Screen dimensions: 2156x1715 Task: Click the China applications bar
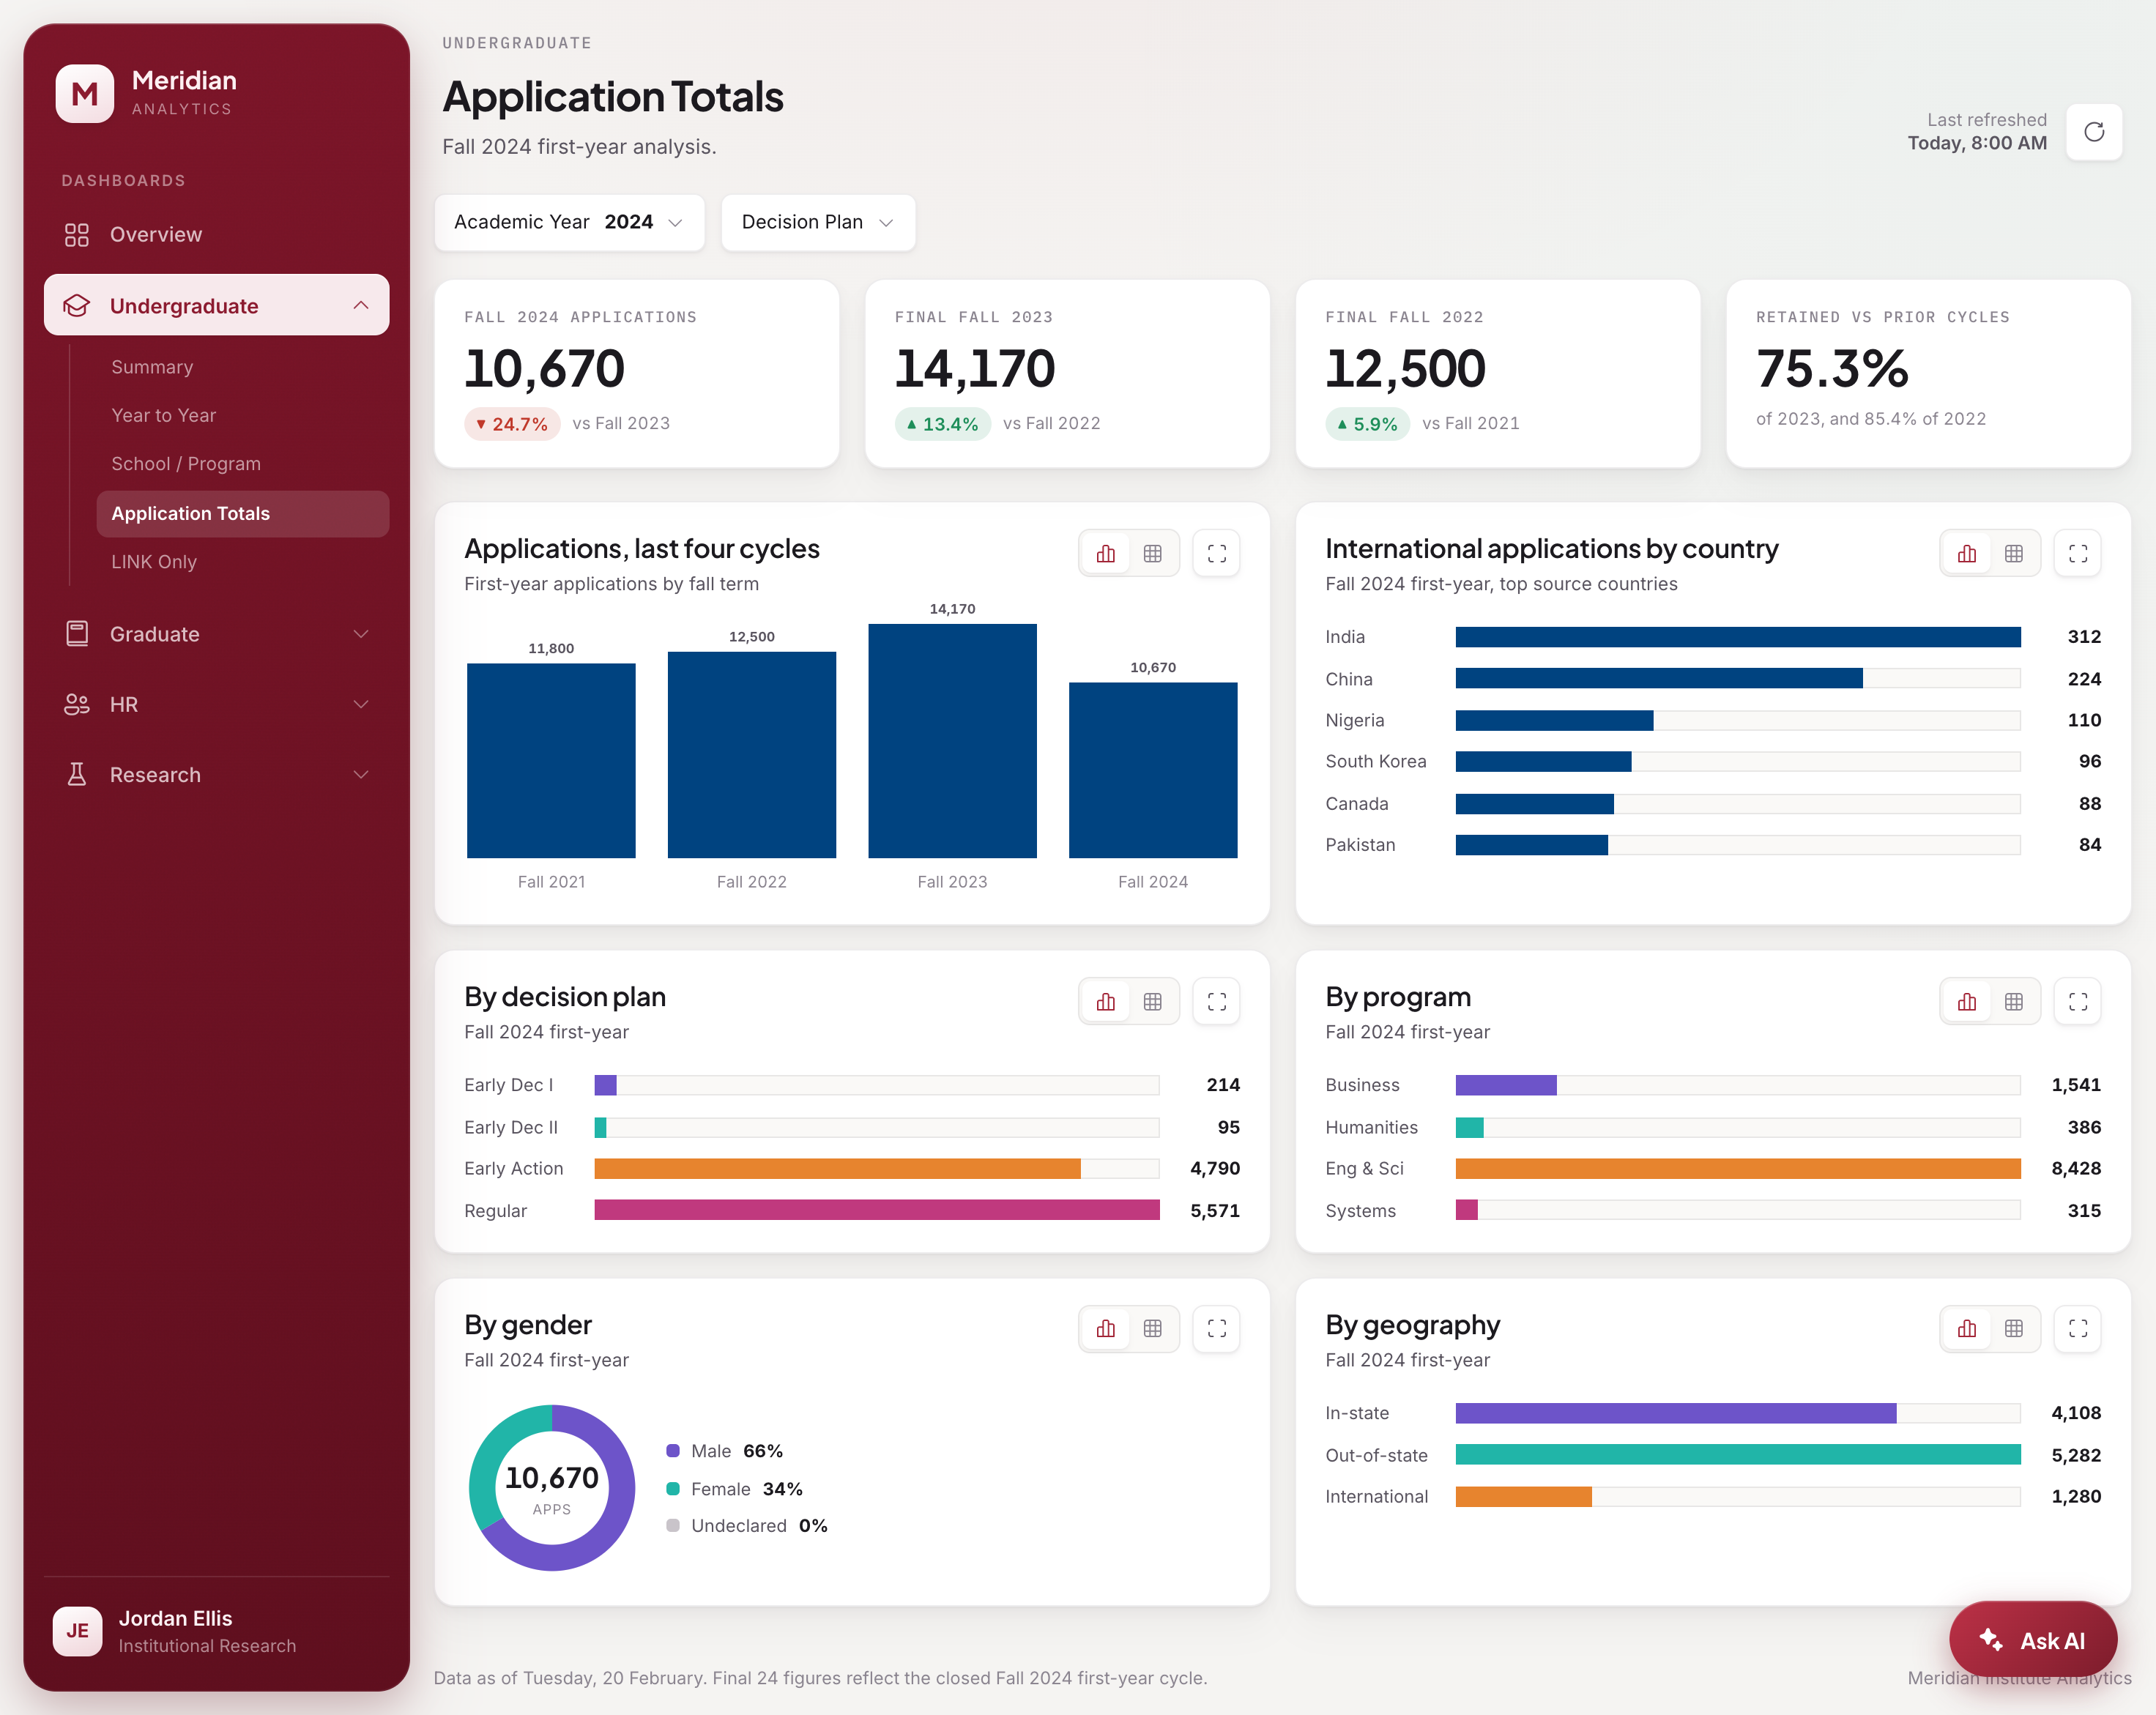tap(1659, 679)
